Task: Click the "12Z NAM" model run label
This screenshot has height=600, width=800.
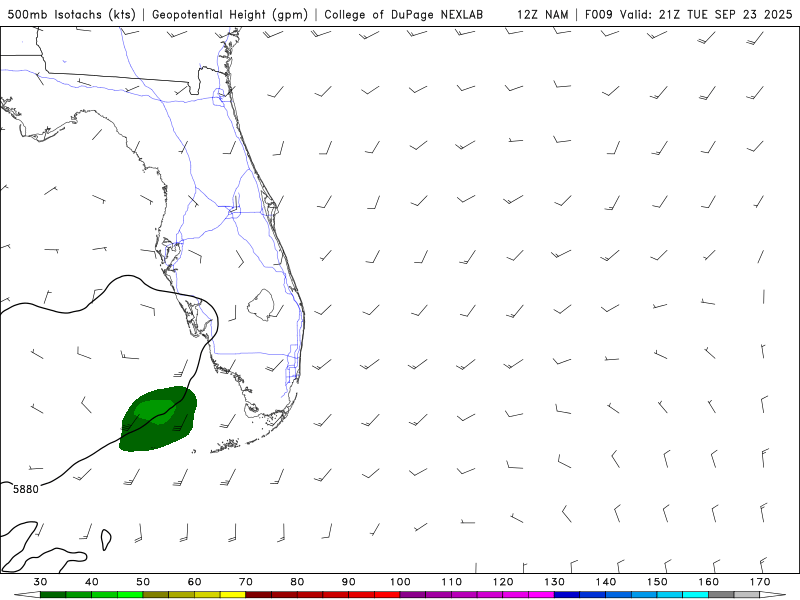Action: tap(543, 14)
